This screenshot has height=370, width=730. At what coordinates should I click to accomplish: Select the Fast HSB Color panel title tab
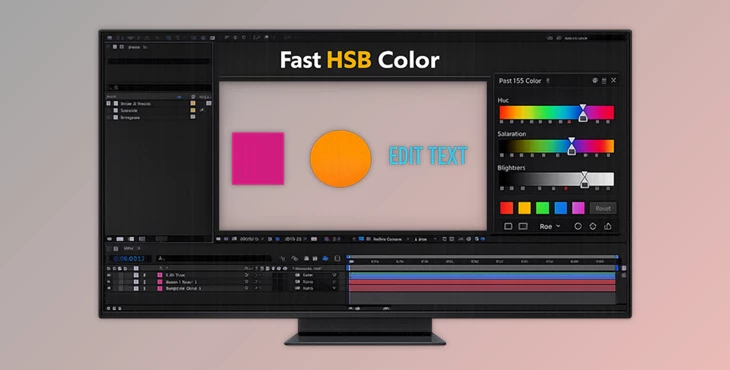tap(520, 81)
